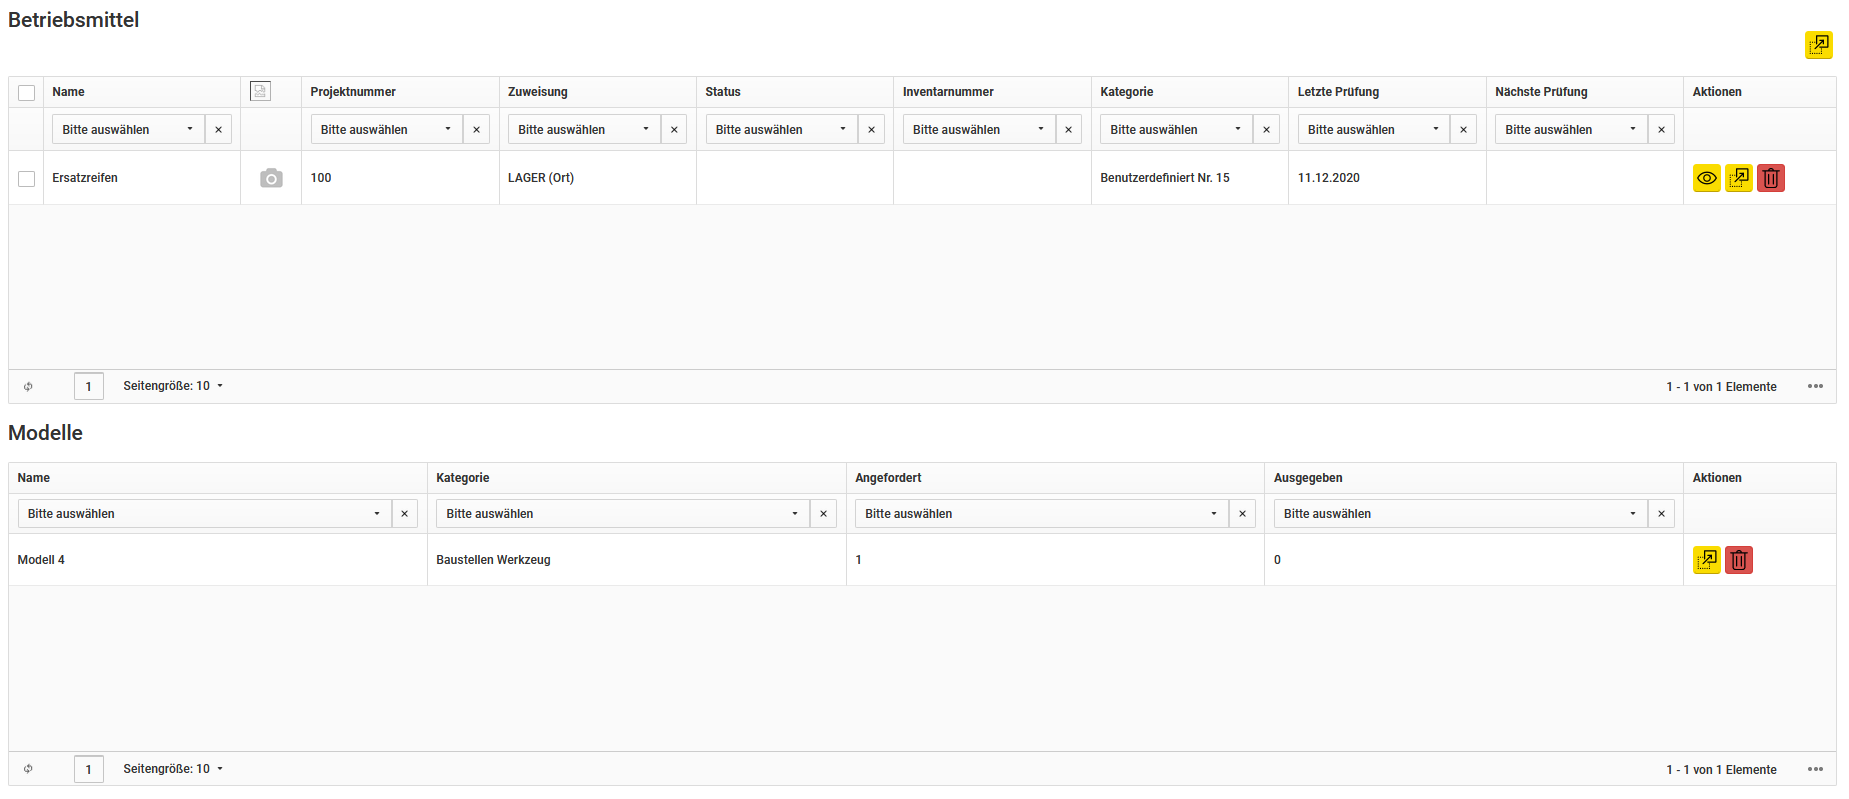The width and height of the screenshot is (1849, 799).
Task: Click the yellow export icon above Betriebsmittel table
Action: point(1818,45)
